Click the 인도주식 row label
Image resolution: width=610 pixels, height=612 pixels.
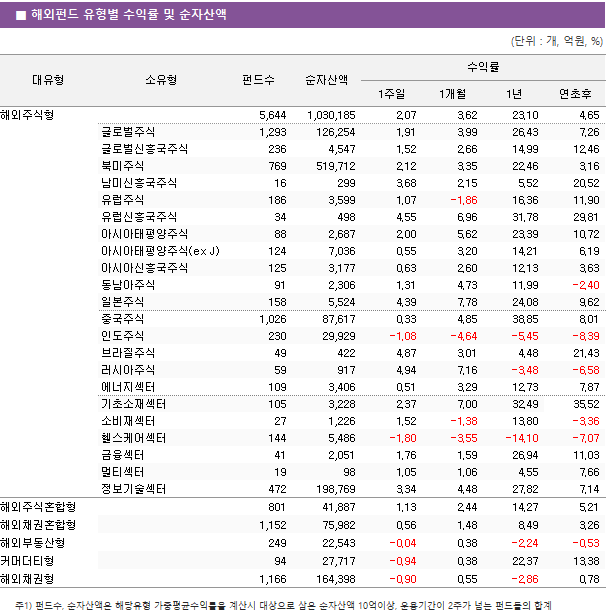(123, 336)
